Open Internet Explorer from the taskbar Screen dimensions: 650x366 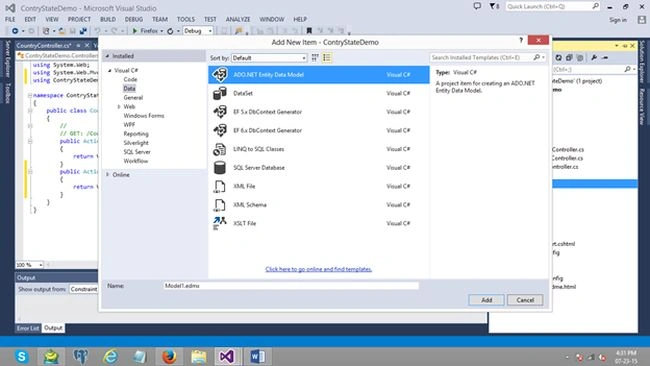point(110,356)
